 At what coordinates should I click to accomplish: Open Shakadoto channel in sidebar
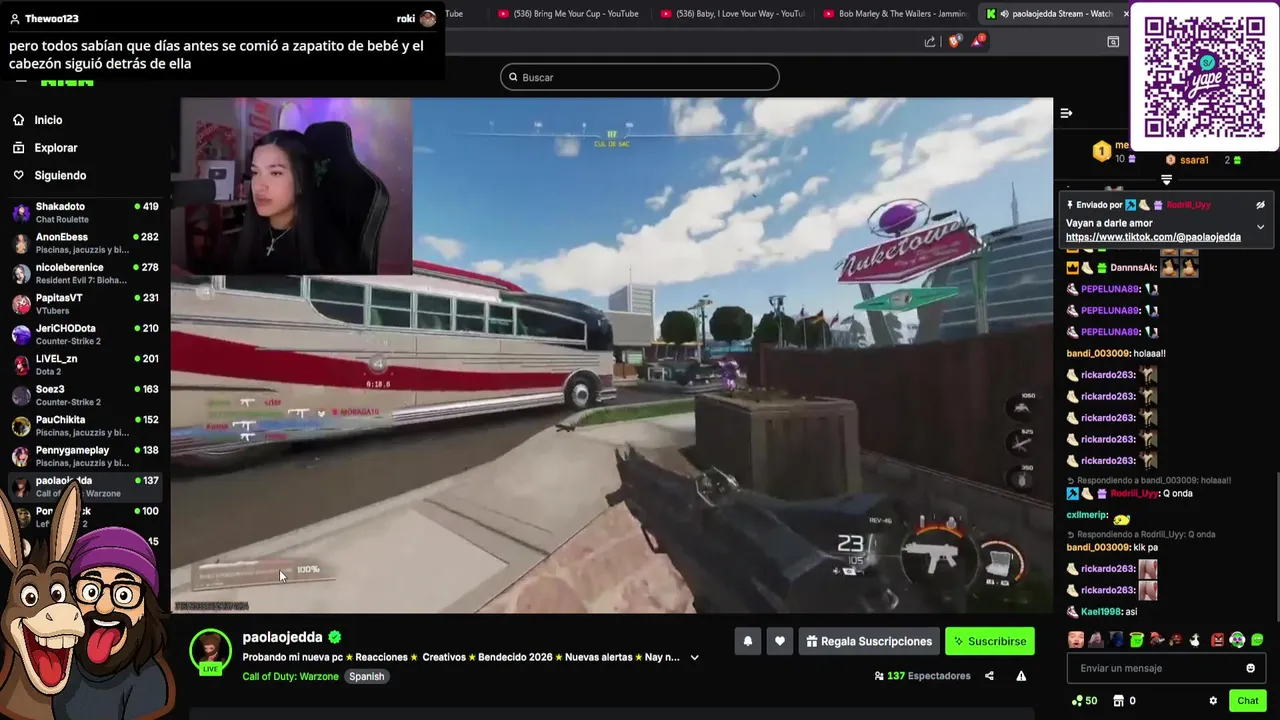point(85,212)
